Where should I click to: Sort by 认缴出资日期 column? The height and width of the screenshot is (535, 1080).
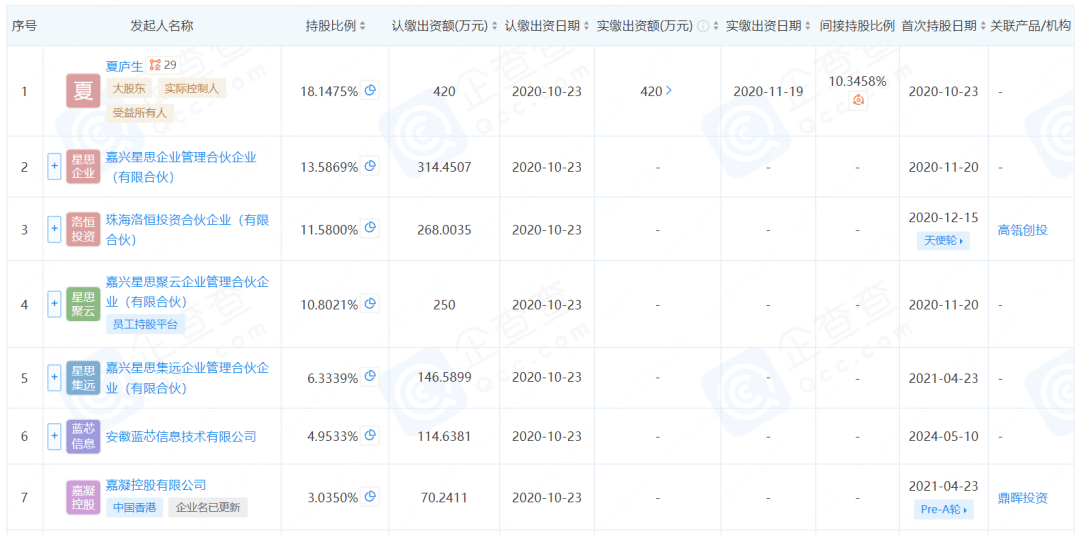[586, 26]
